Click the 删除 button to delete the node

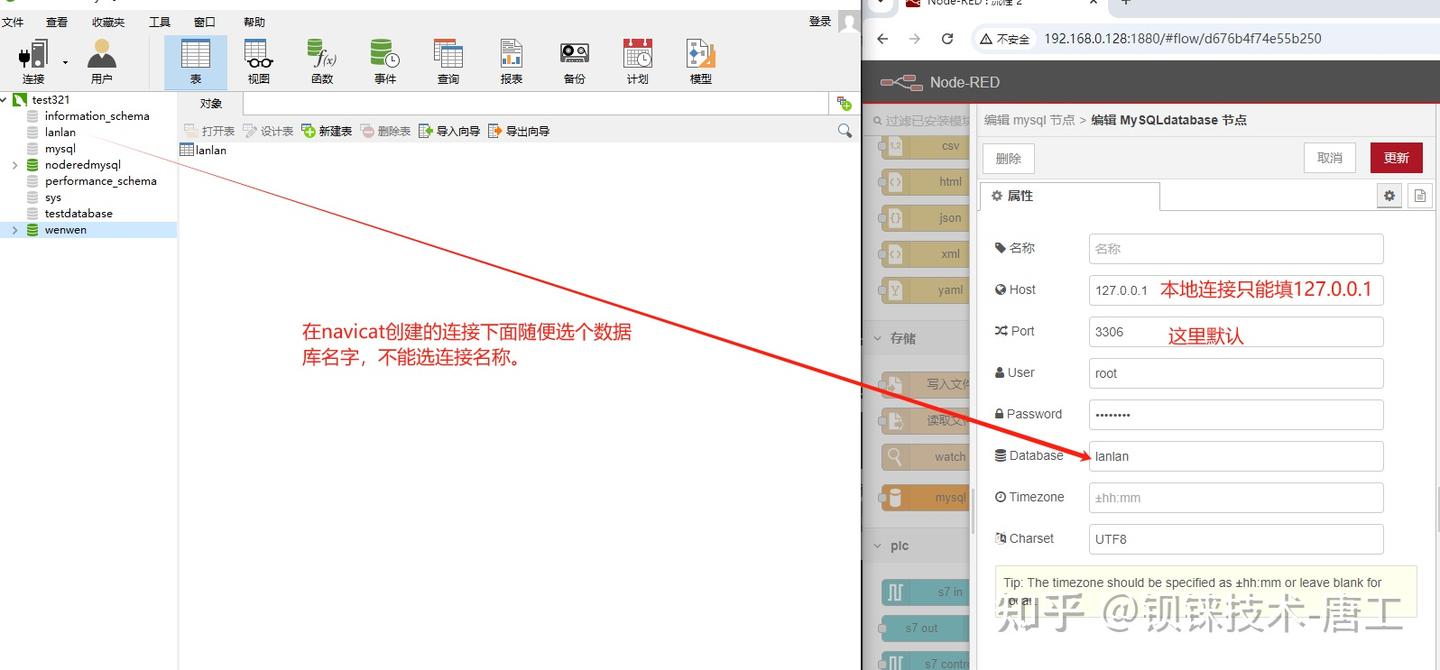[1007, 157]
